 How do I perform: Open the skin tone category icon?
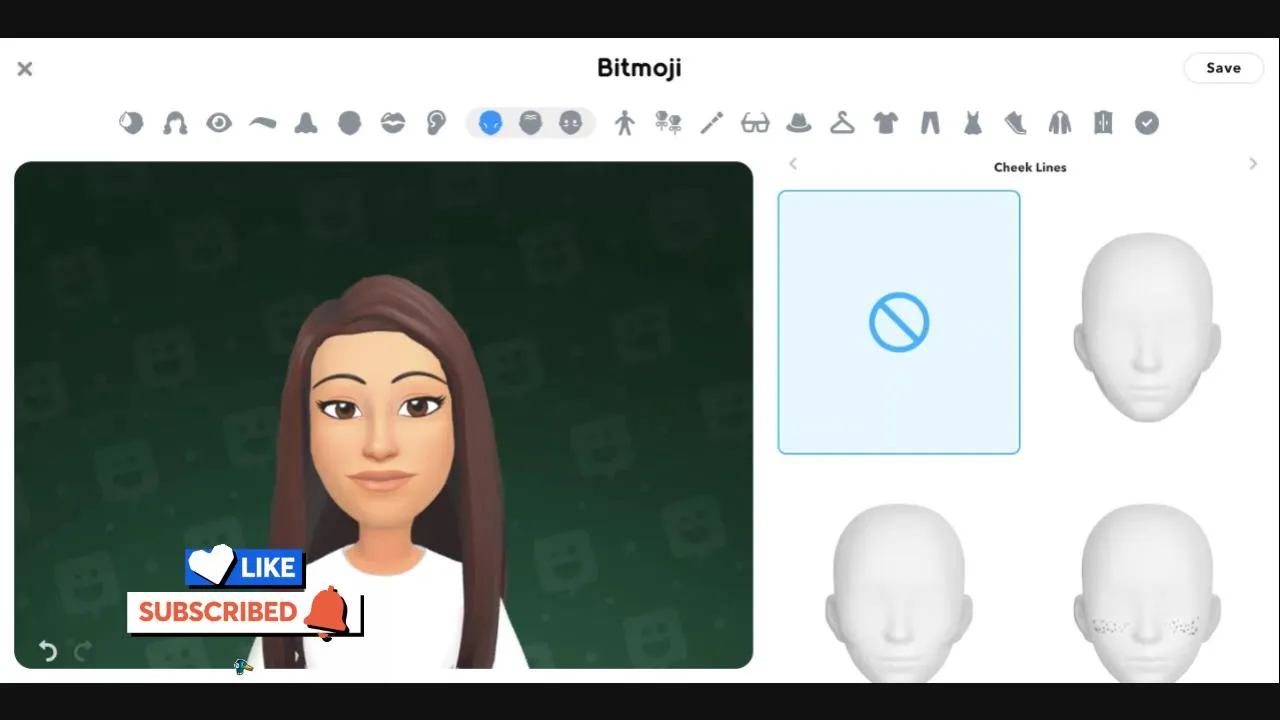point(131,123)
